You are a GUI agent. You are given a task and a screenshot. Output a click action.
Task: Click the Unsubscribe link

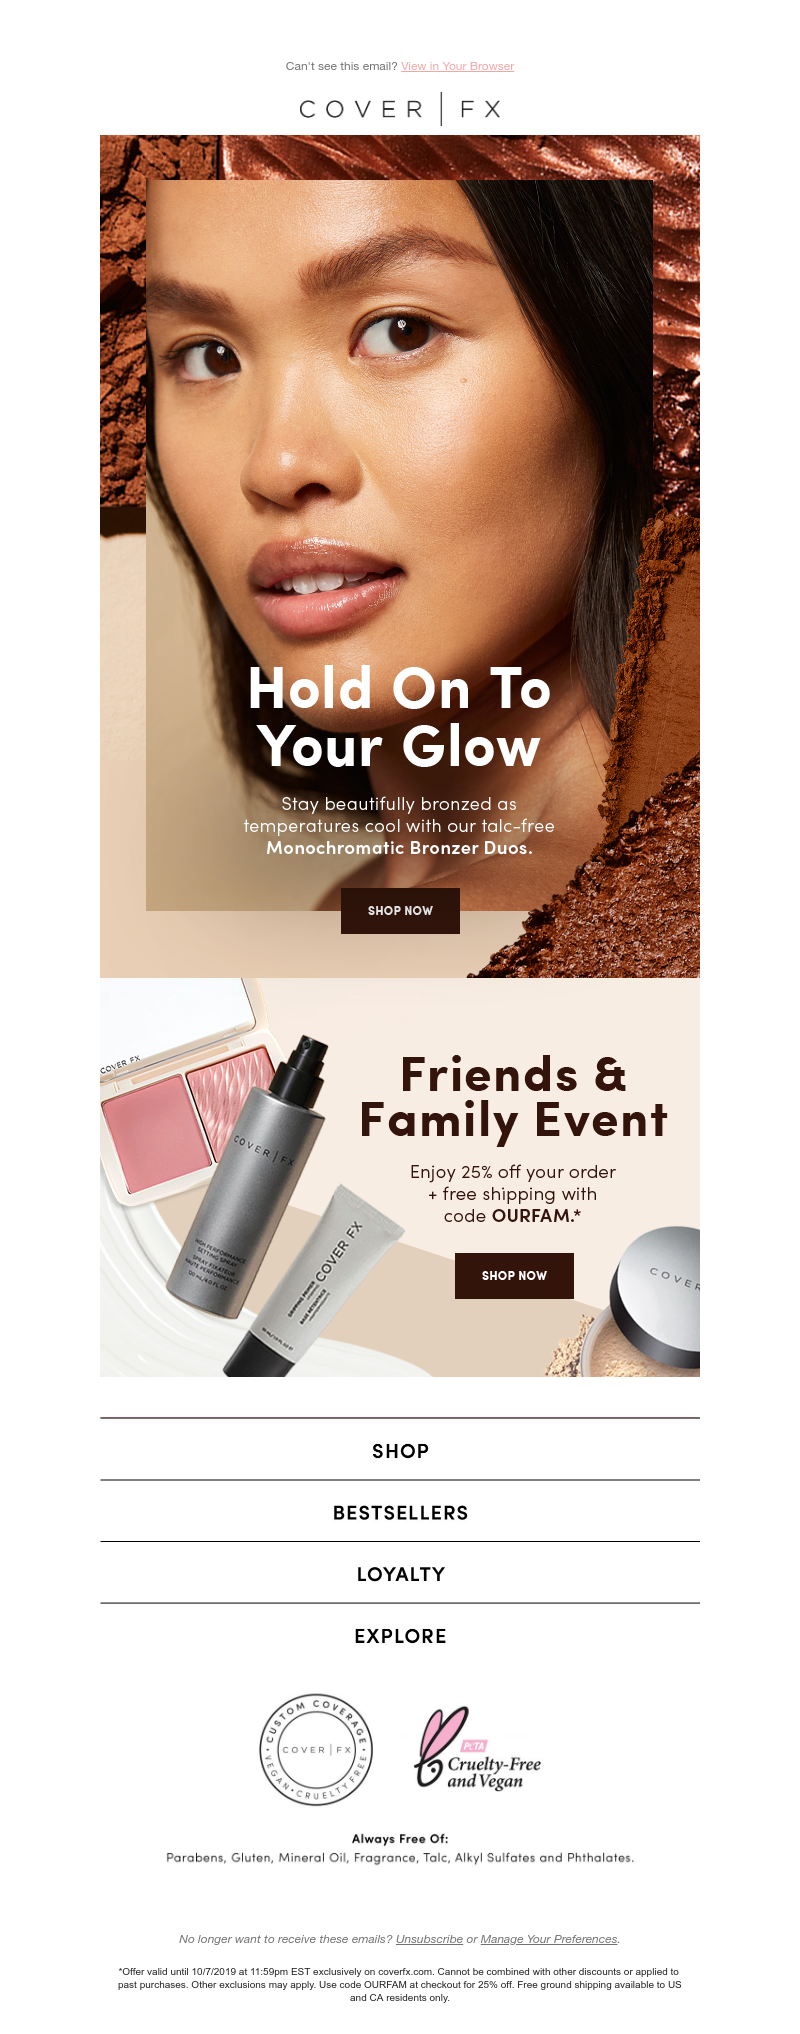click(x=429, y=1939)
